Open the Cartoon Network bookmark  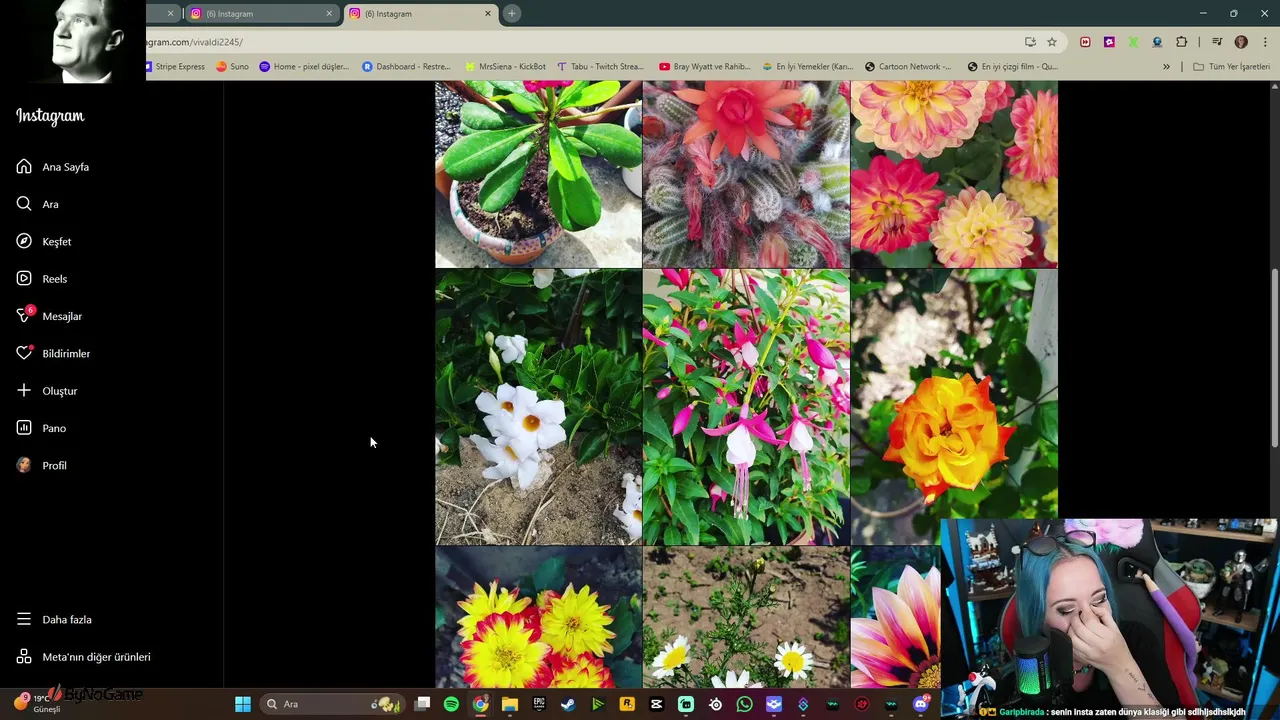[x=908, y=67]
